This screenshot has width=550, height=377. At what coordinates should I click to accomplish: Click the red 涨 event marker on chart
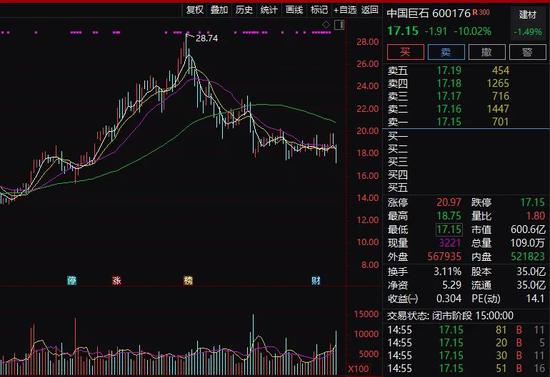click(116, 281)
